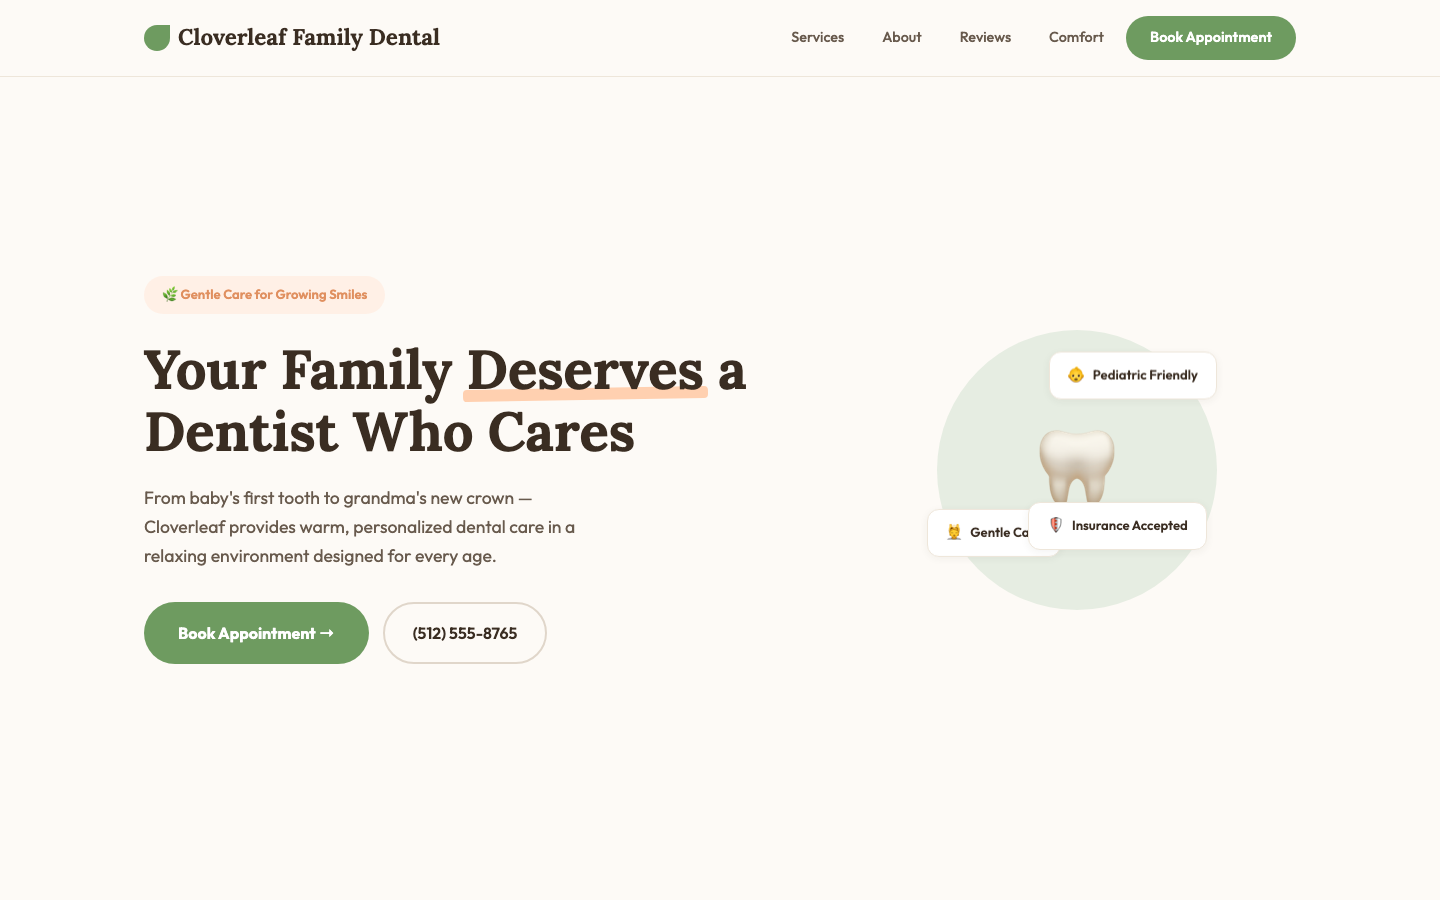Image resolution: width=1440 pixels, height=900 pixels.
Task: Select Comfort from the navigation bar
Action: (1076, 37)
